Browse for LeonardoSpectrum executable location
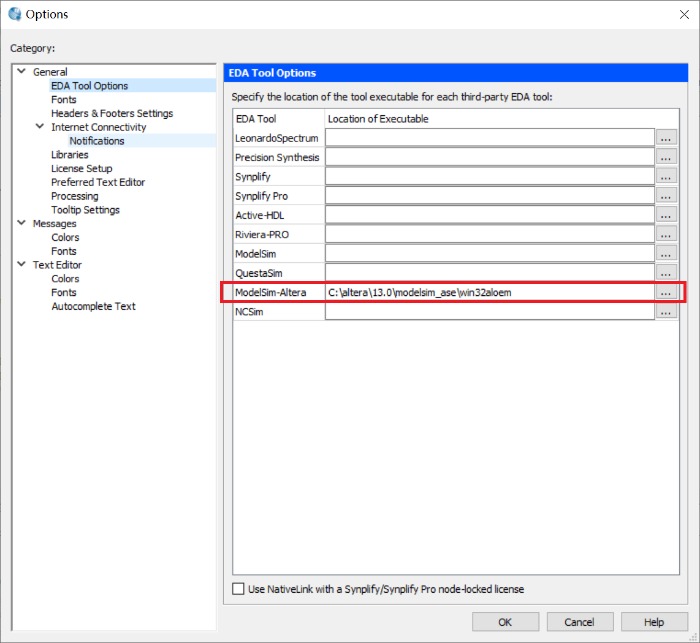This screenshot has height=643, width=700. (x=666, y=138)
